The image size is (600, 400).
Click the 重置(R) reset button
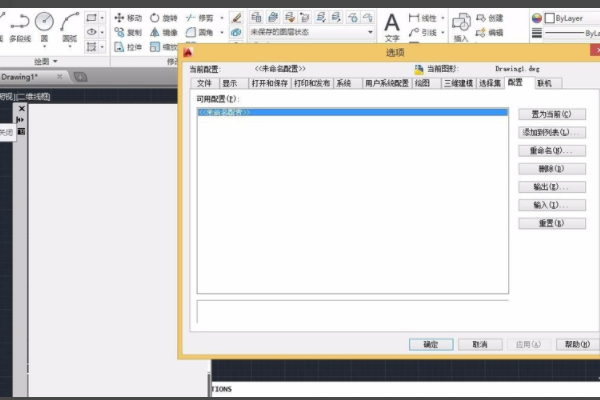[552, 223]
